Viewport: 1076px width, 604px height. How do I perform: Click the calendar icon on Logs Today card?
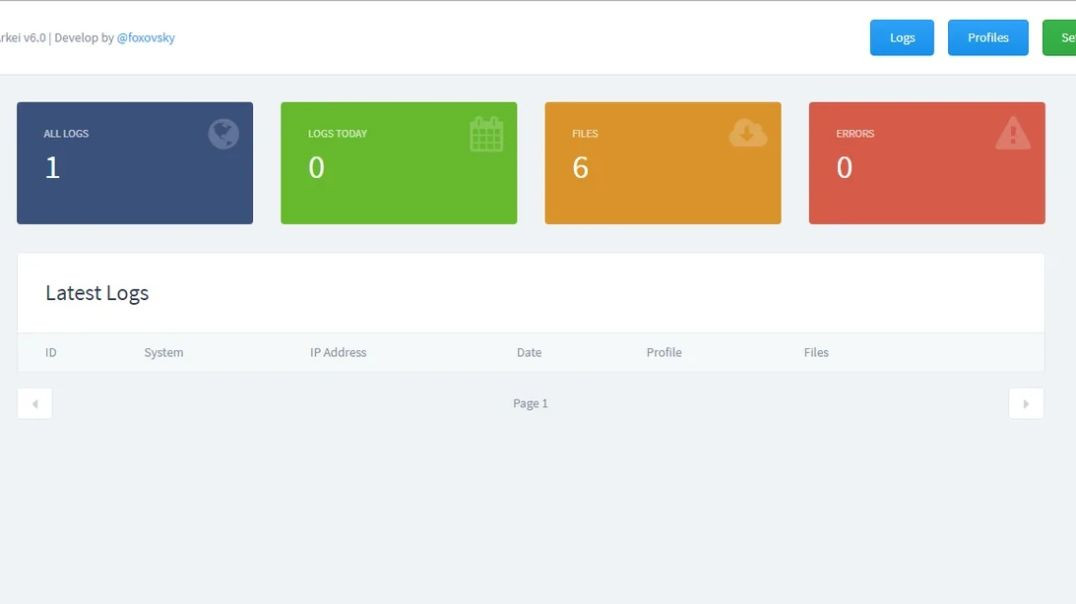[486, 134]
